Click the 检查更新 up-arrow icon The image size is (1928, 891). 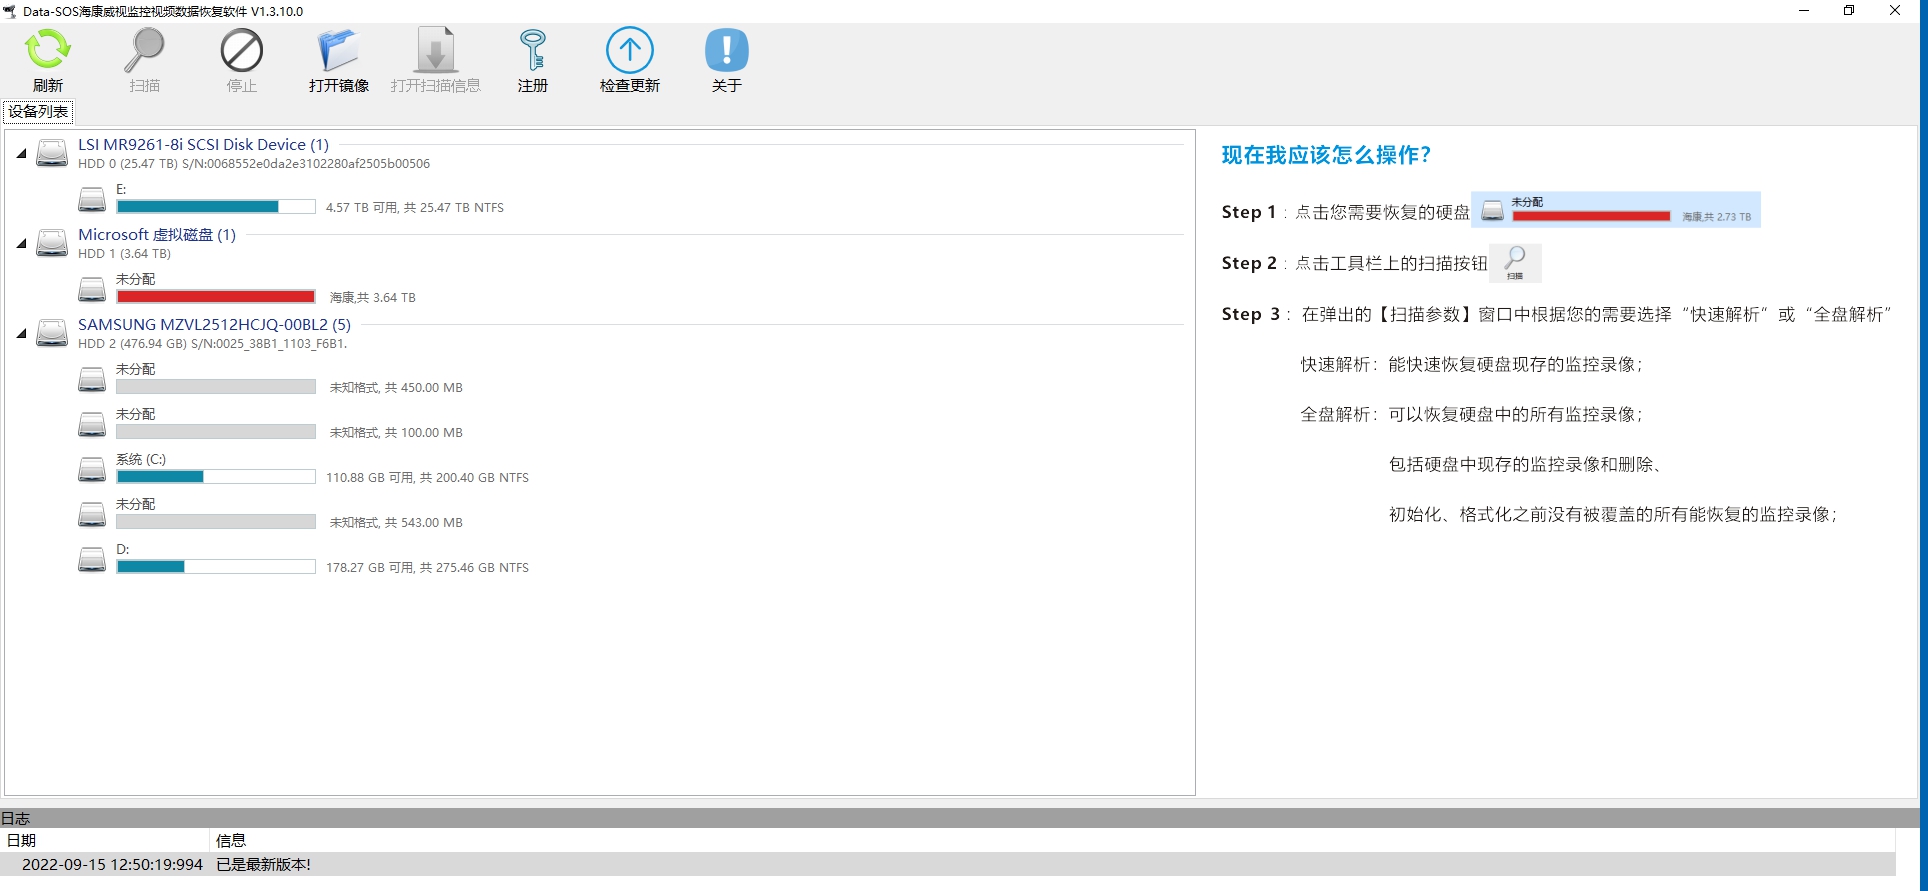point(629,50)
